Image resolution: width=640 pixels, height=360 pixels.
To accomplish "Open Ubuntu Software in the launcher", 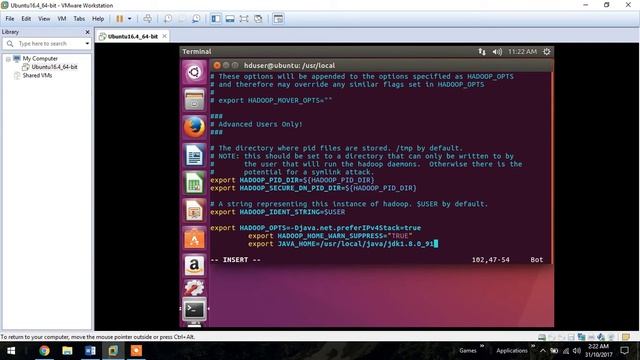I will (x=194, y=238).
